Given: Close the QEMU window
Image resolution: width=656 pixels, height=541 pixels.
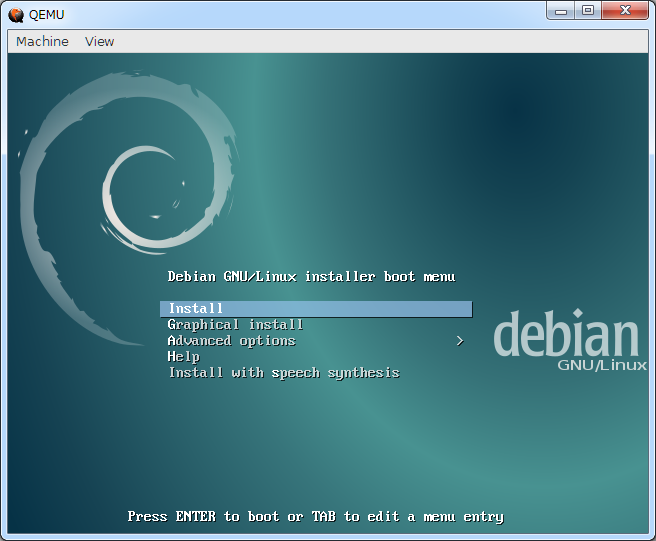Looking at the screenshot, I should point(625,11).
